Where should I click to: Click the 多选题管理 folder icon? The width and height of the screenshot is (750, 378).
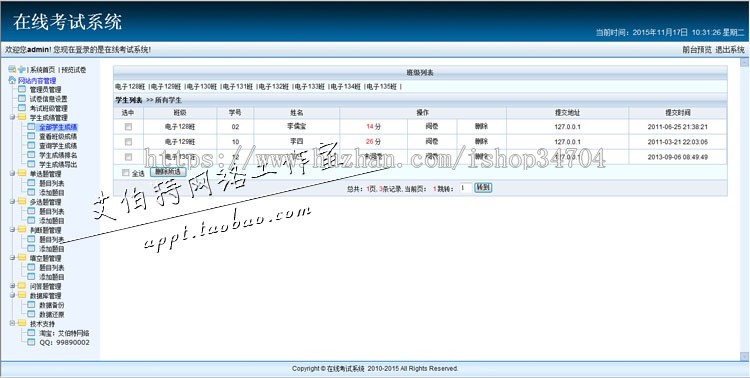pyautogui.click(x=22, y=202)
